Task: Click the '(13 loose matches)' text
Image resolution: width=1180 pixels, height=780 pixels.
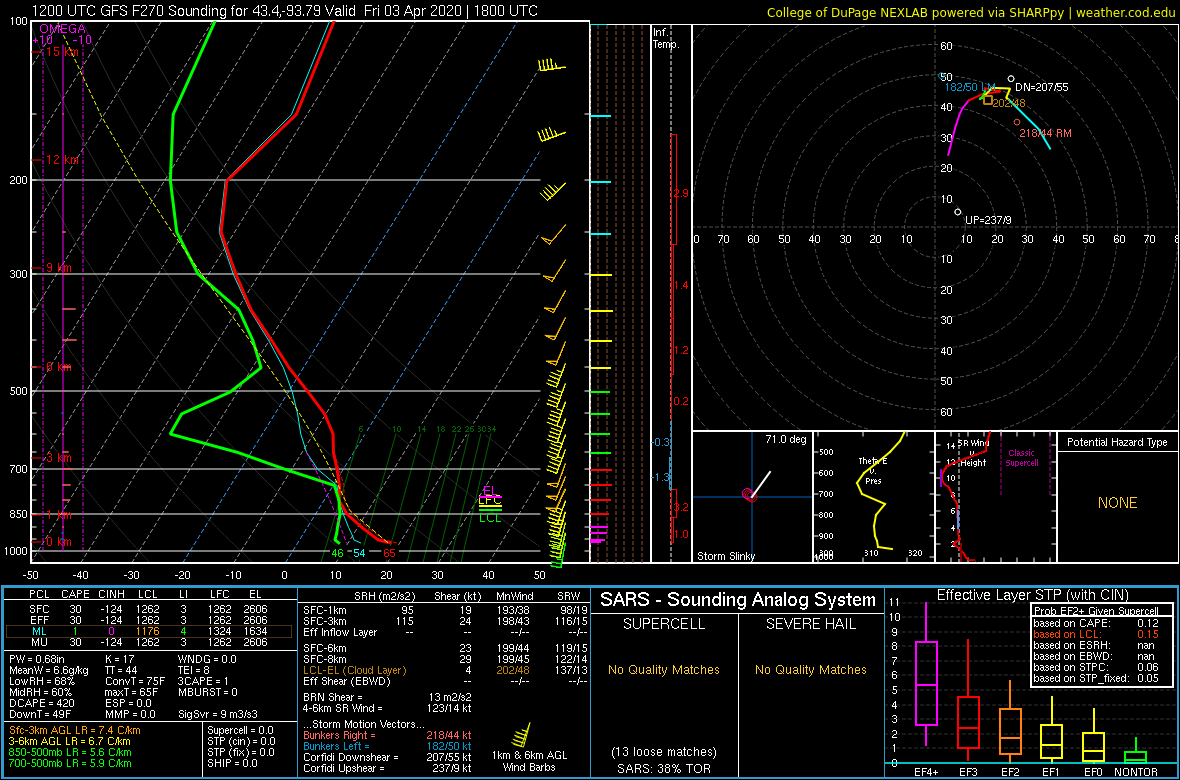Action: click(664, 751)
